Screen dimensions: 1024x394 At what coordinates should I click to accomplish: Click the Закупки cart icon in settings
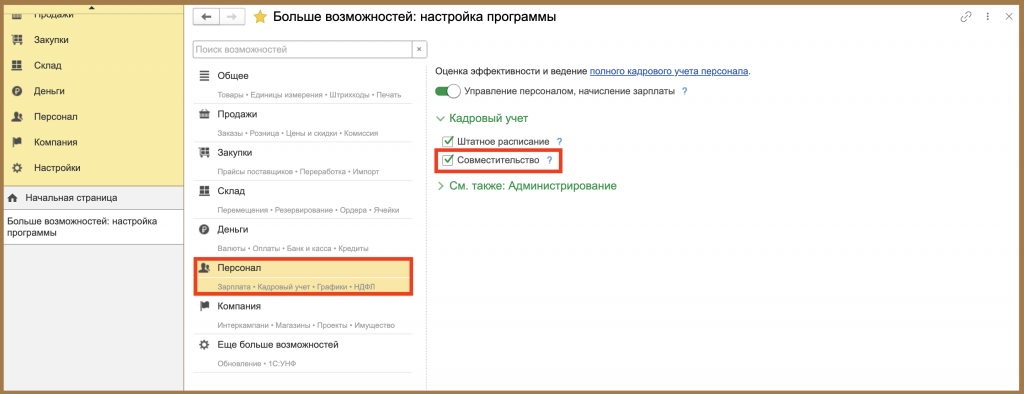point(204,153)
